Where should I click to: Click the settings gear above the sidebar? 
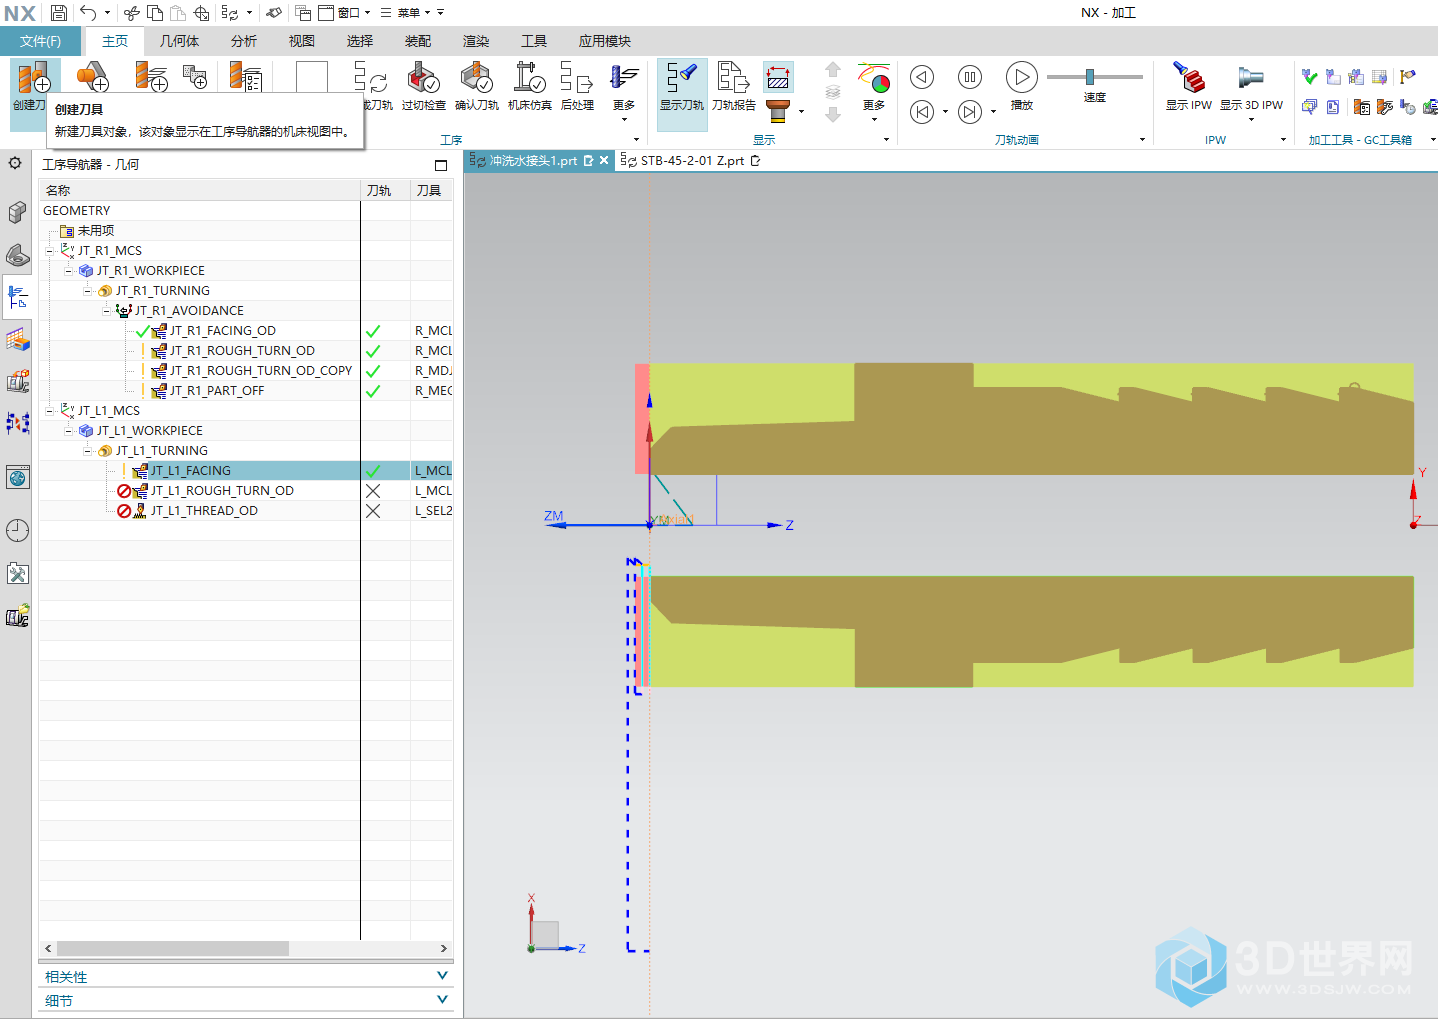pos(15,163)
